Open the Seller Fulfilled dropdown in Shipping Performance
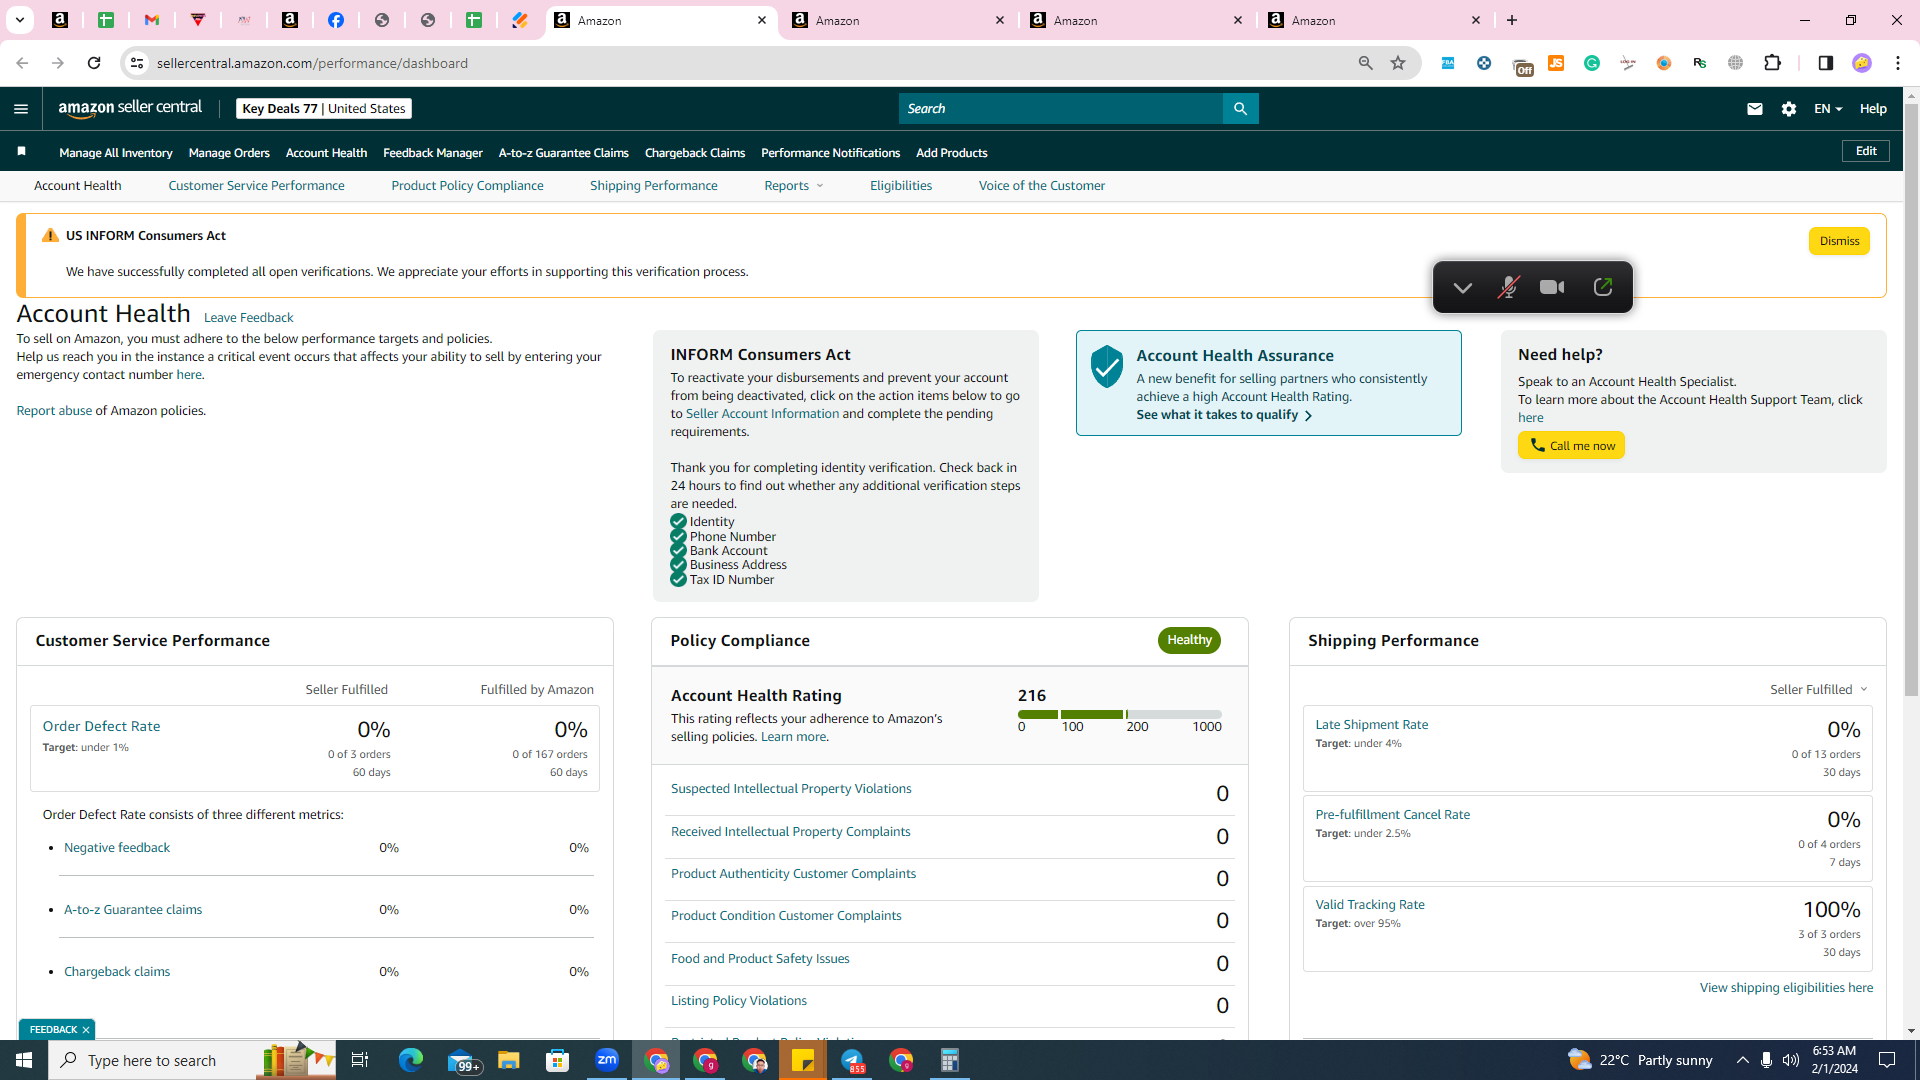 [x=1819, y=690]
